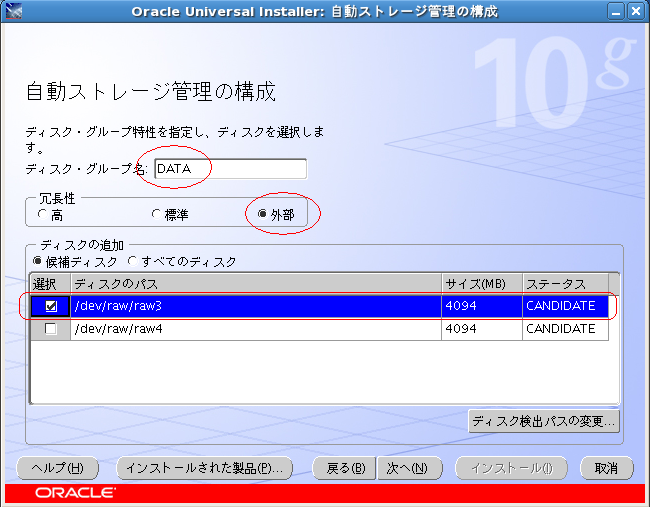Image resolution: width=650 pixels, height=507 pixels.
Task: Select the 外部 redundancy radio button
Action: click(262, 214)
